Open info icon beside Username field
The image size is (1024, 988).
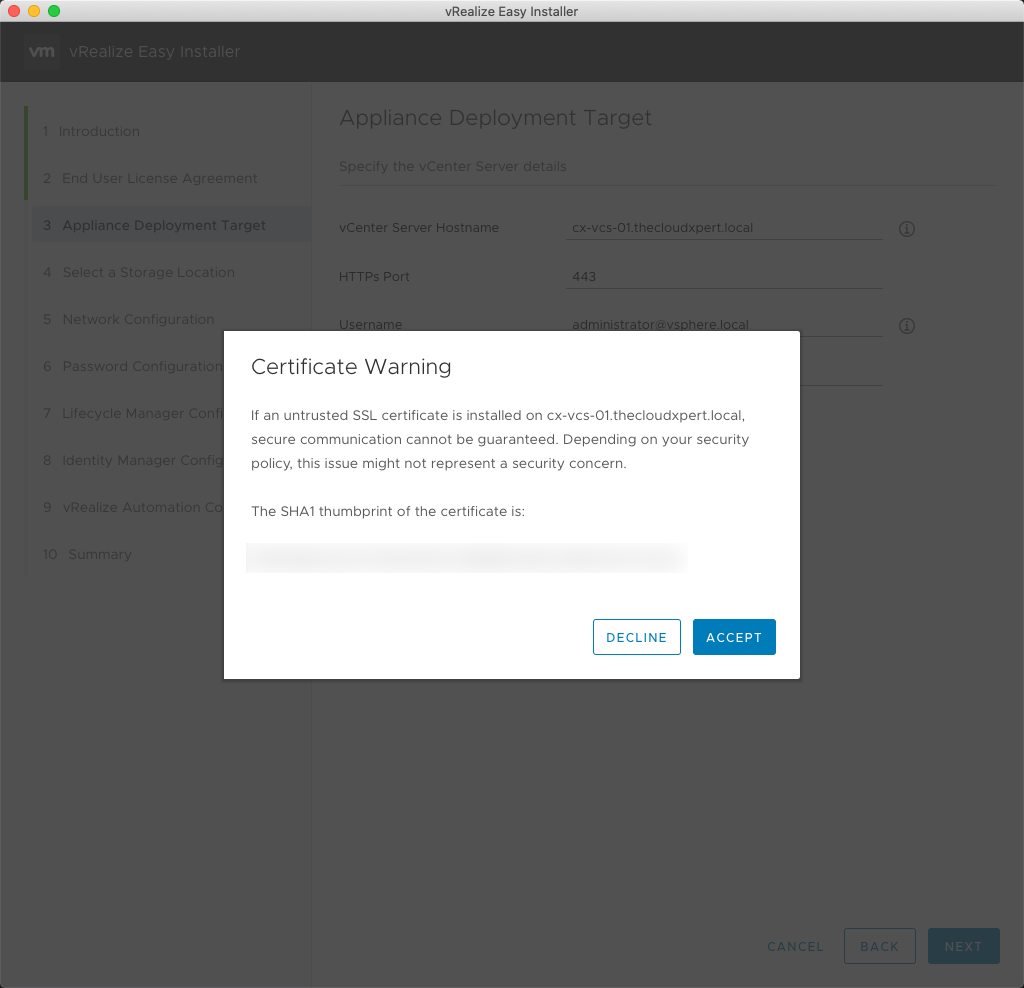click(x=906, y=326)
